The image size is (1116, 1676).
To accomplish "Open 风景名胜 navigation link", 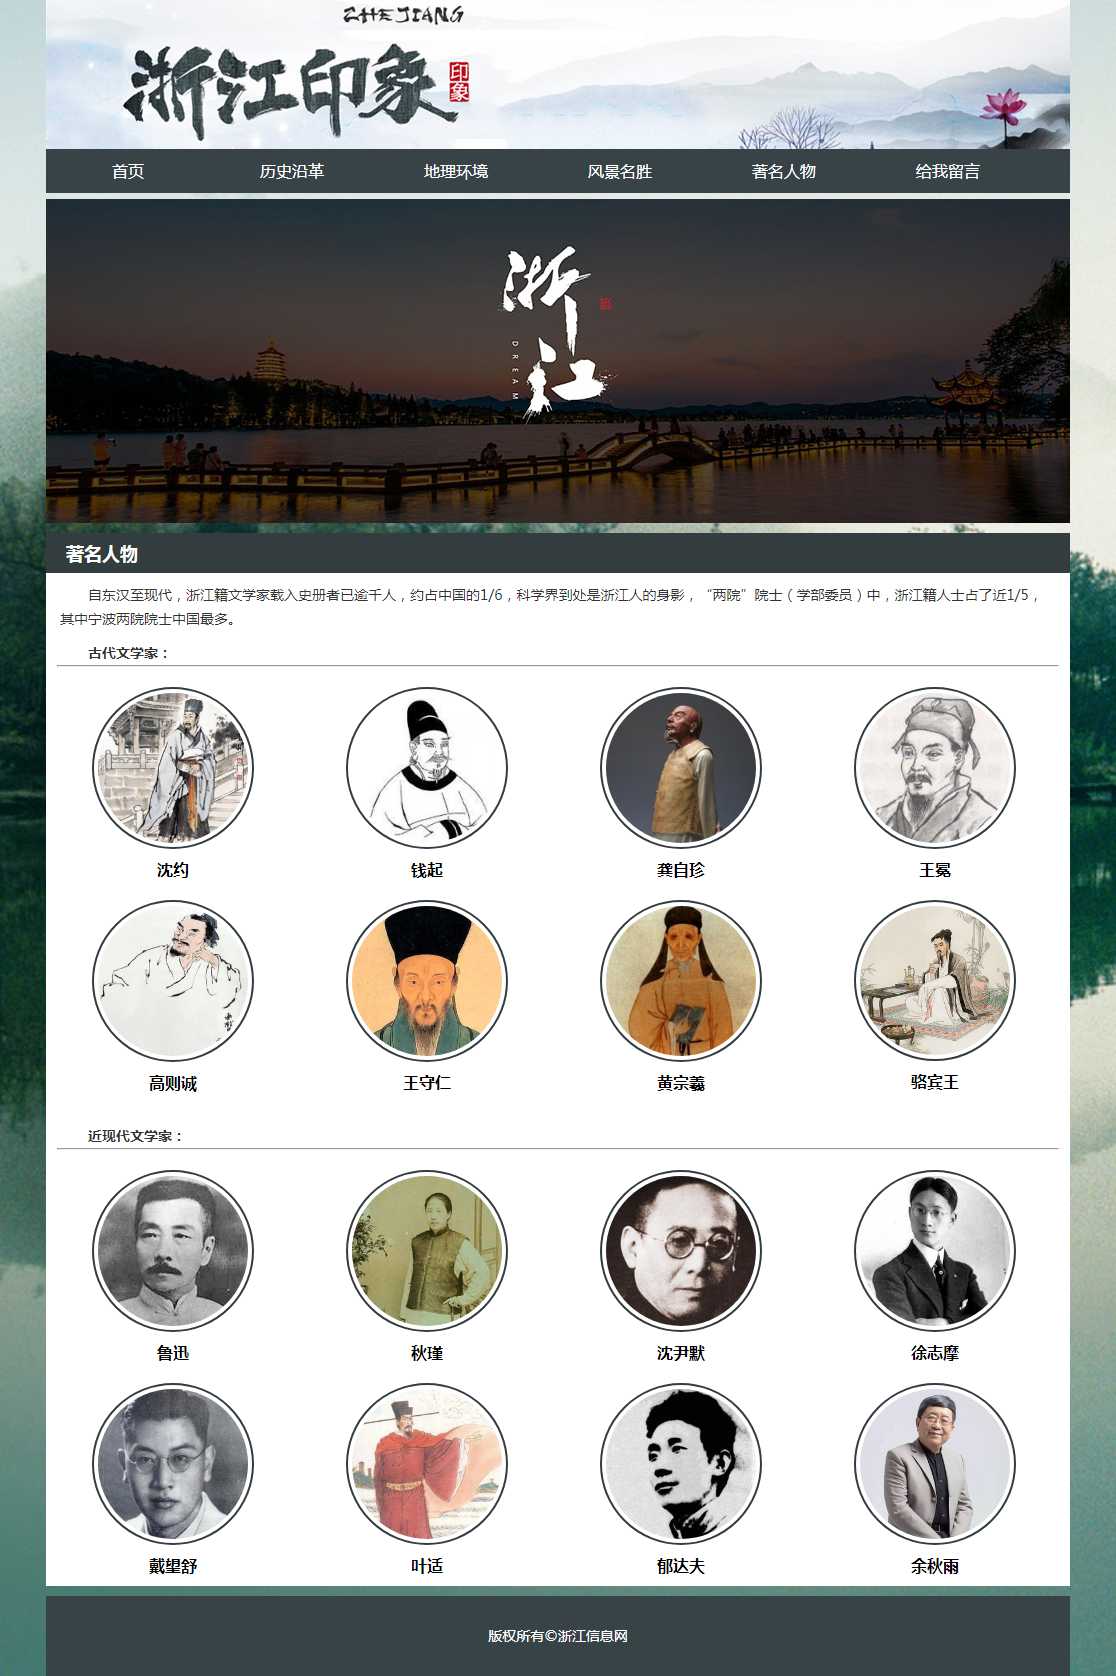I will pyautogui.click(x=620, y=171).
